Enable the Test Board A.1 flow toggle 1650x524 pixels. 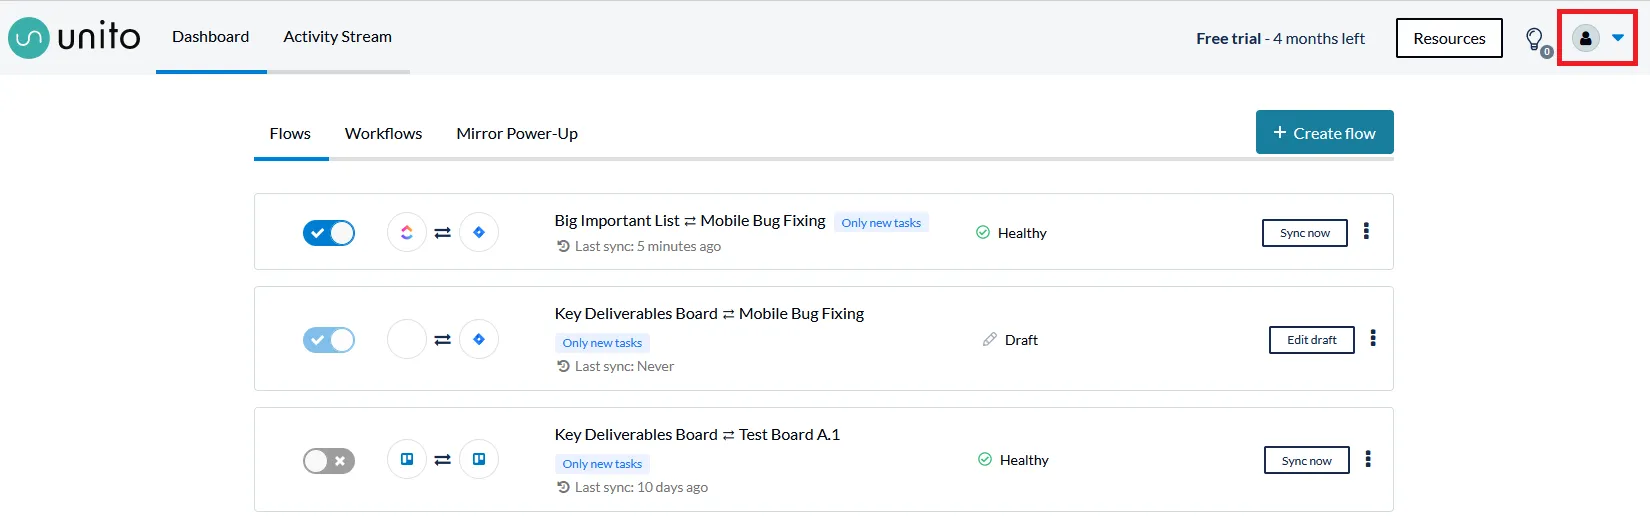point(329,461)
